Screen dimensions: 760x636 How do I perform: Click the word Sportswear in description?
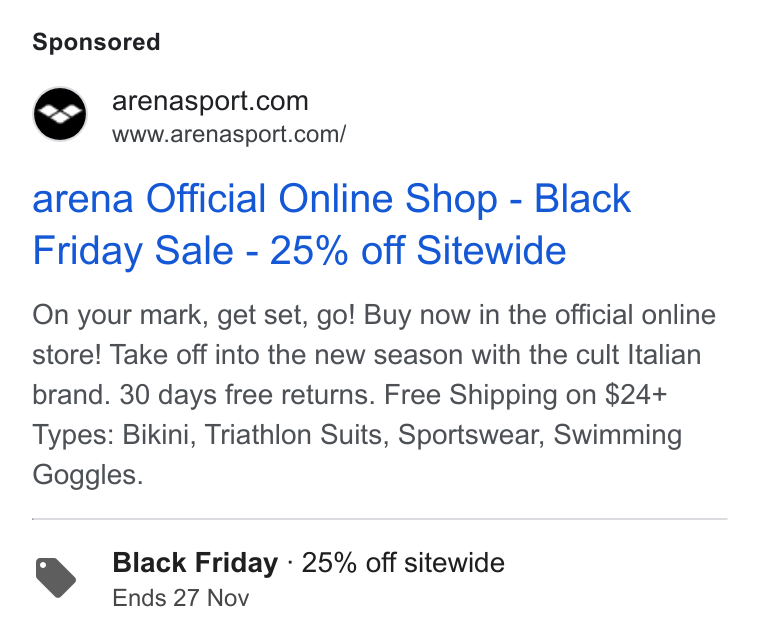click(x=471, y=435)
